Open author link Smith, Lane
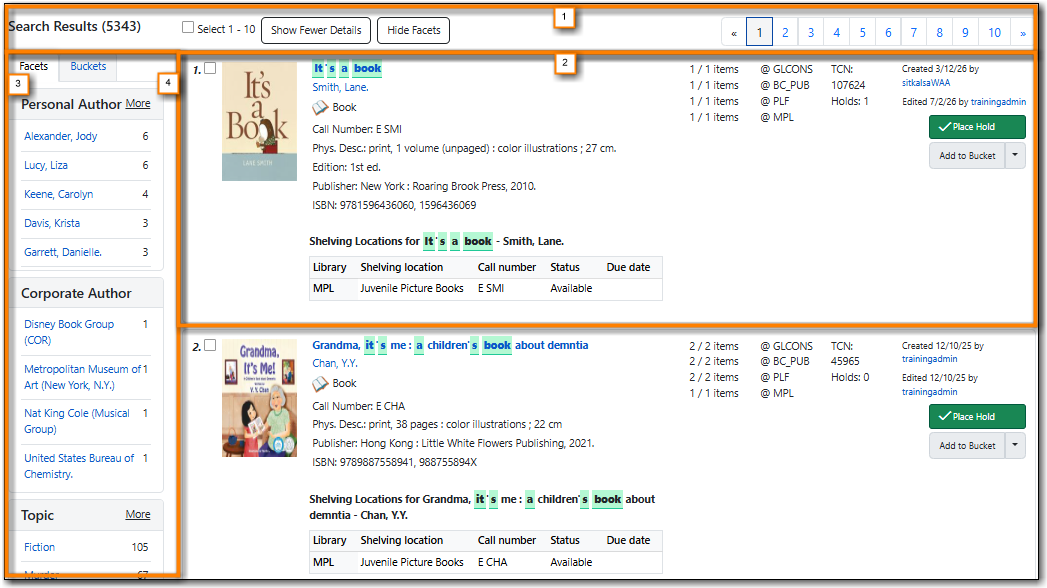1047x588 pixels. 340,87
